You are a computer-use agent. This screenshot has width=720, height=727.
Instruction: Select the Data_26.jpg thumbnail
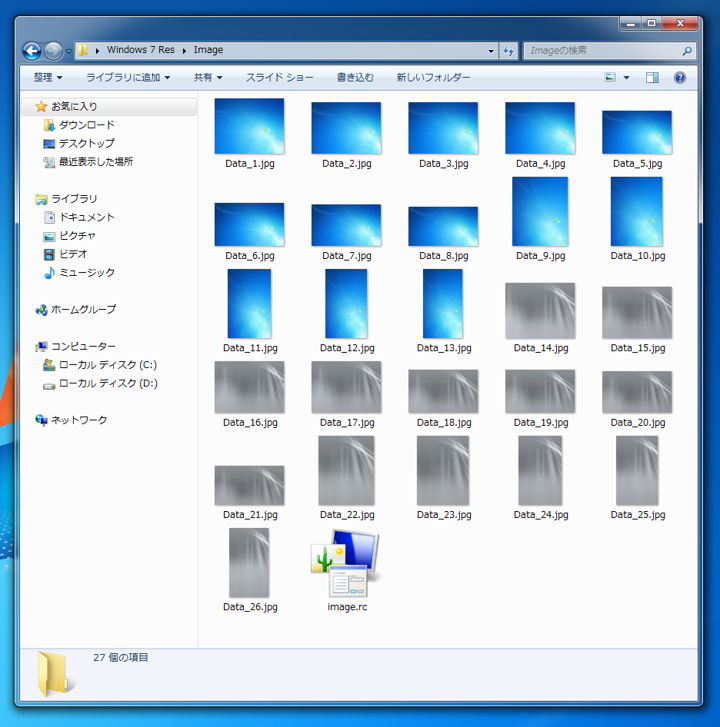coord(249,563)
